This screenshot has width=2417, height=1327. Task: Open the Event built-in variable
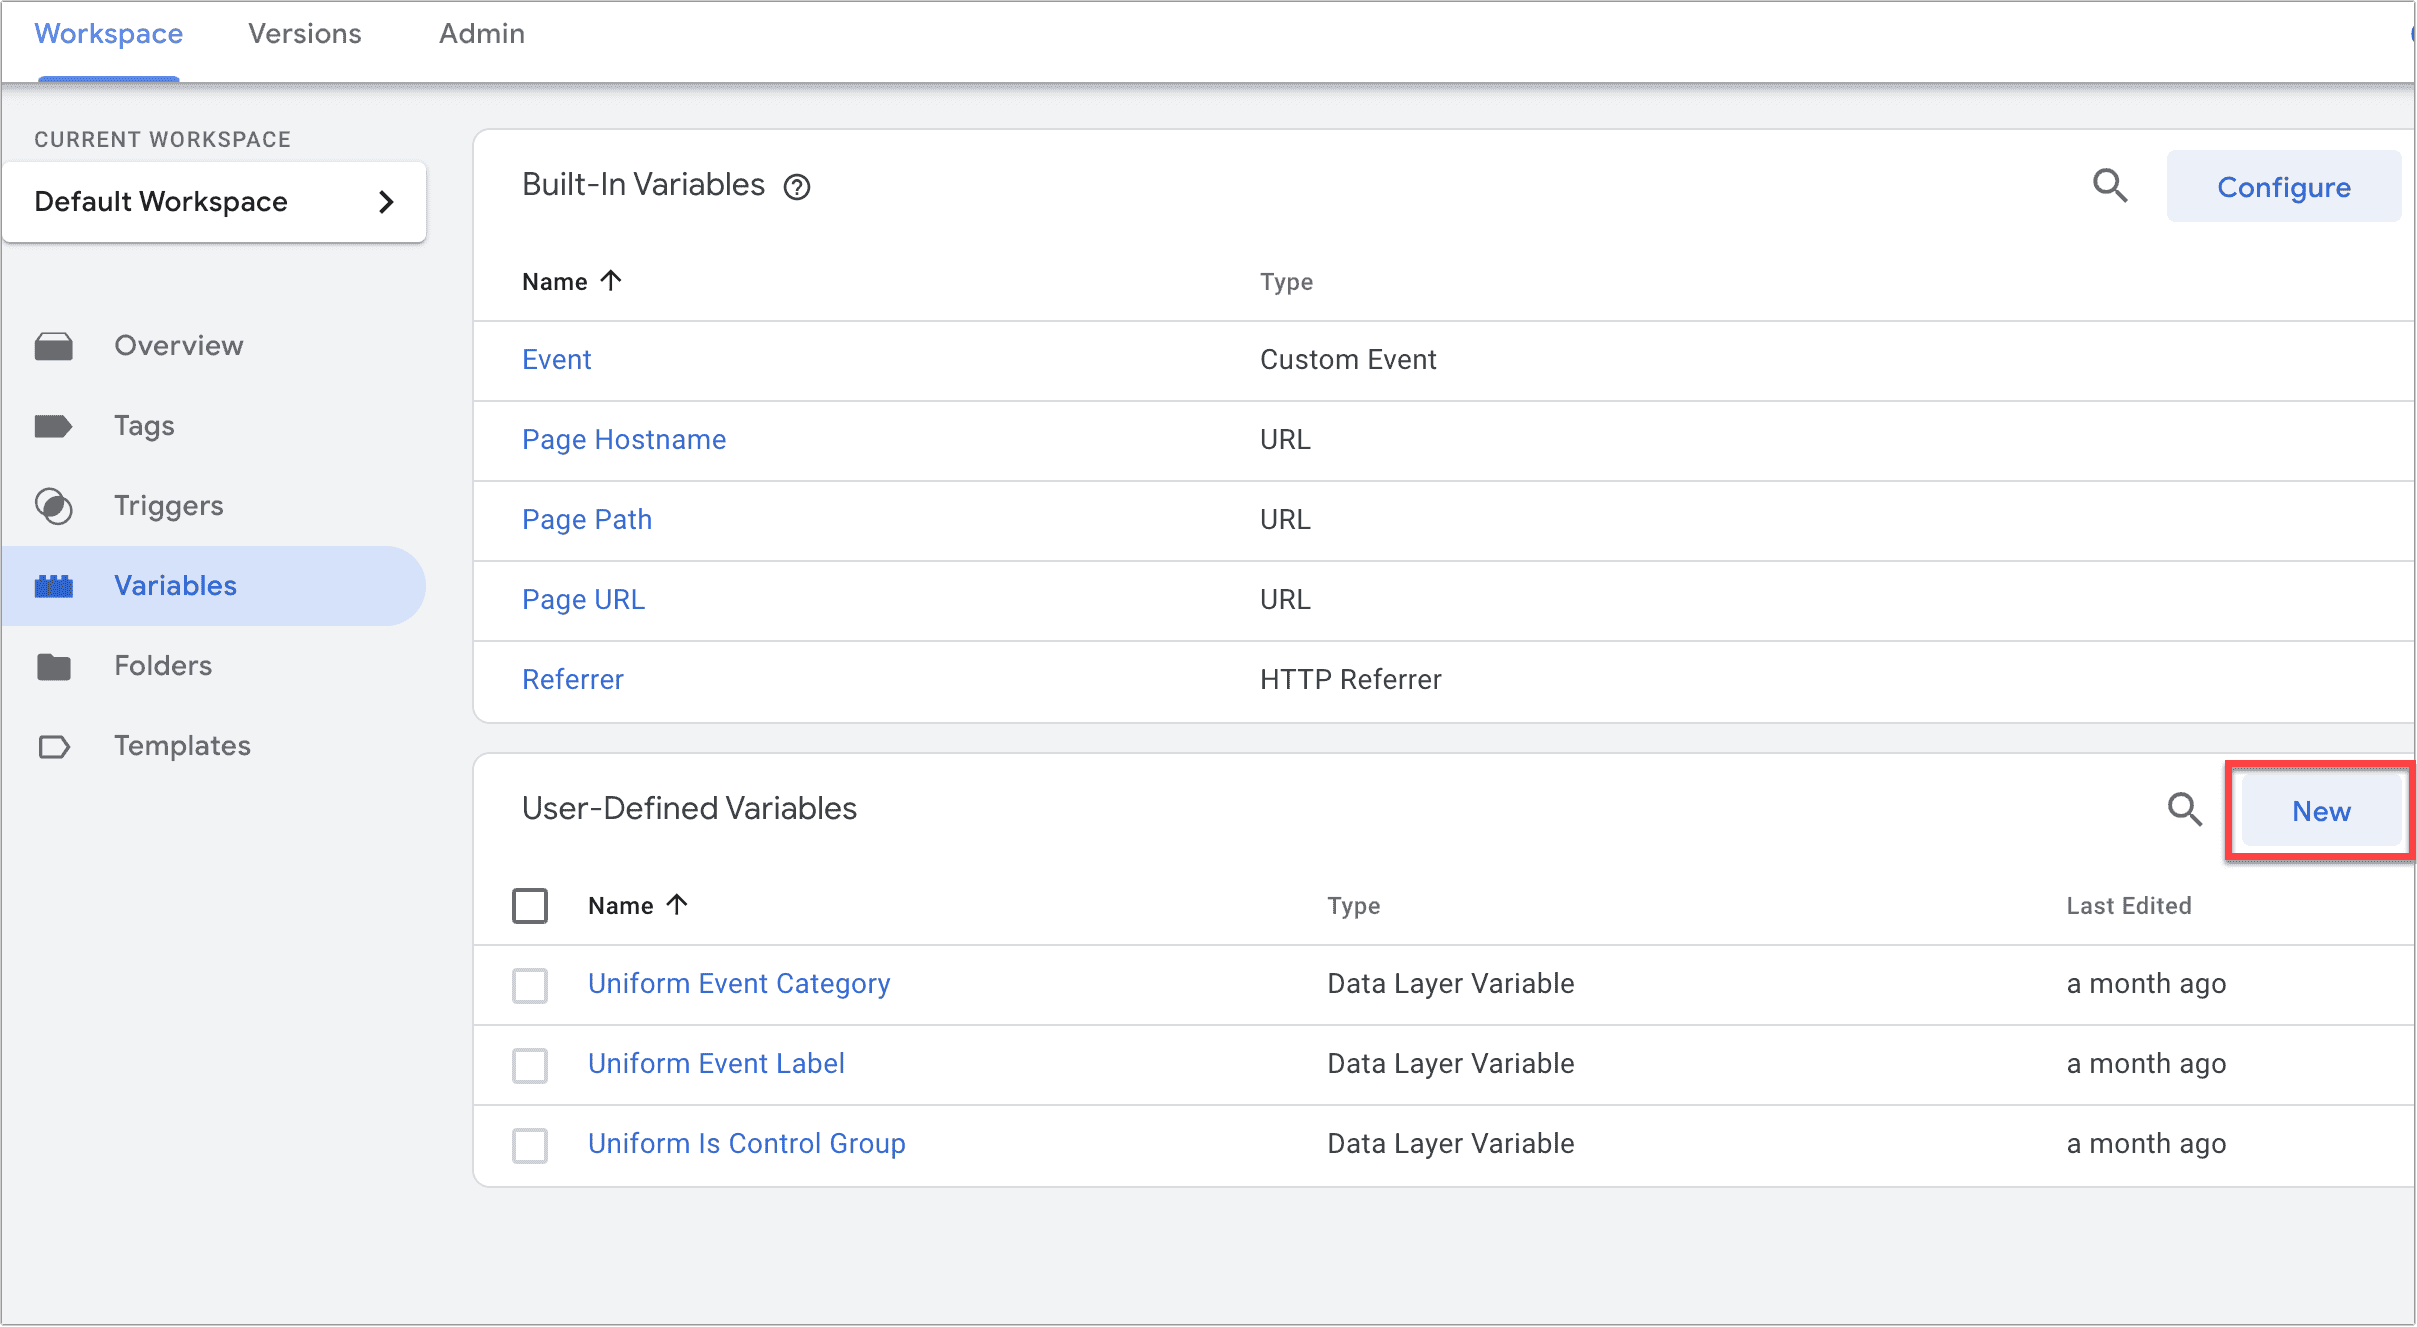pyautogui.click(x=557, y=360)
